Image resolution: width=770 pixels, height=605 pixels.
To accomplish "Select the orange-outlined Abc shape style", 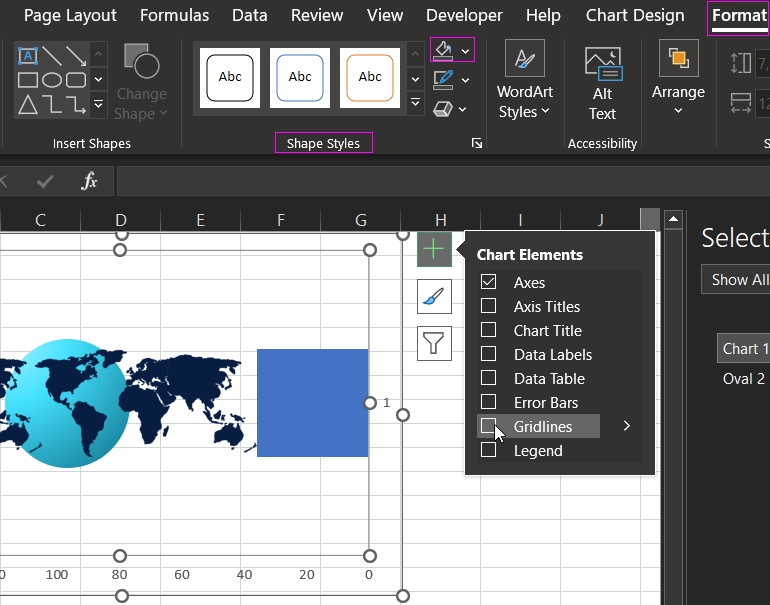I will [370, 77].
